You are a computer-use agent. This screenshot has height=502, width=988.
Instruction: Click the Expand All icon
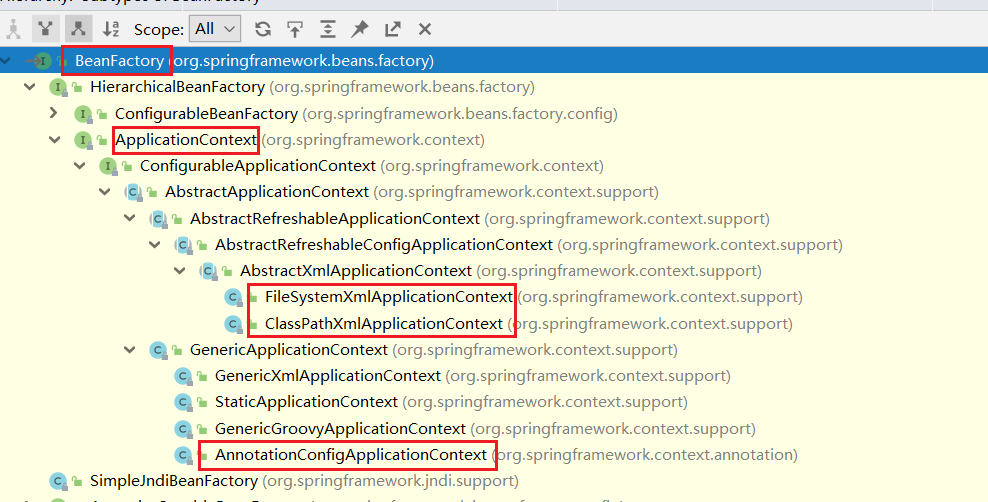point(328,29)
